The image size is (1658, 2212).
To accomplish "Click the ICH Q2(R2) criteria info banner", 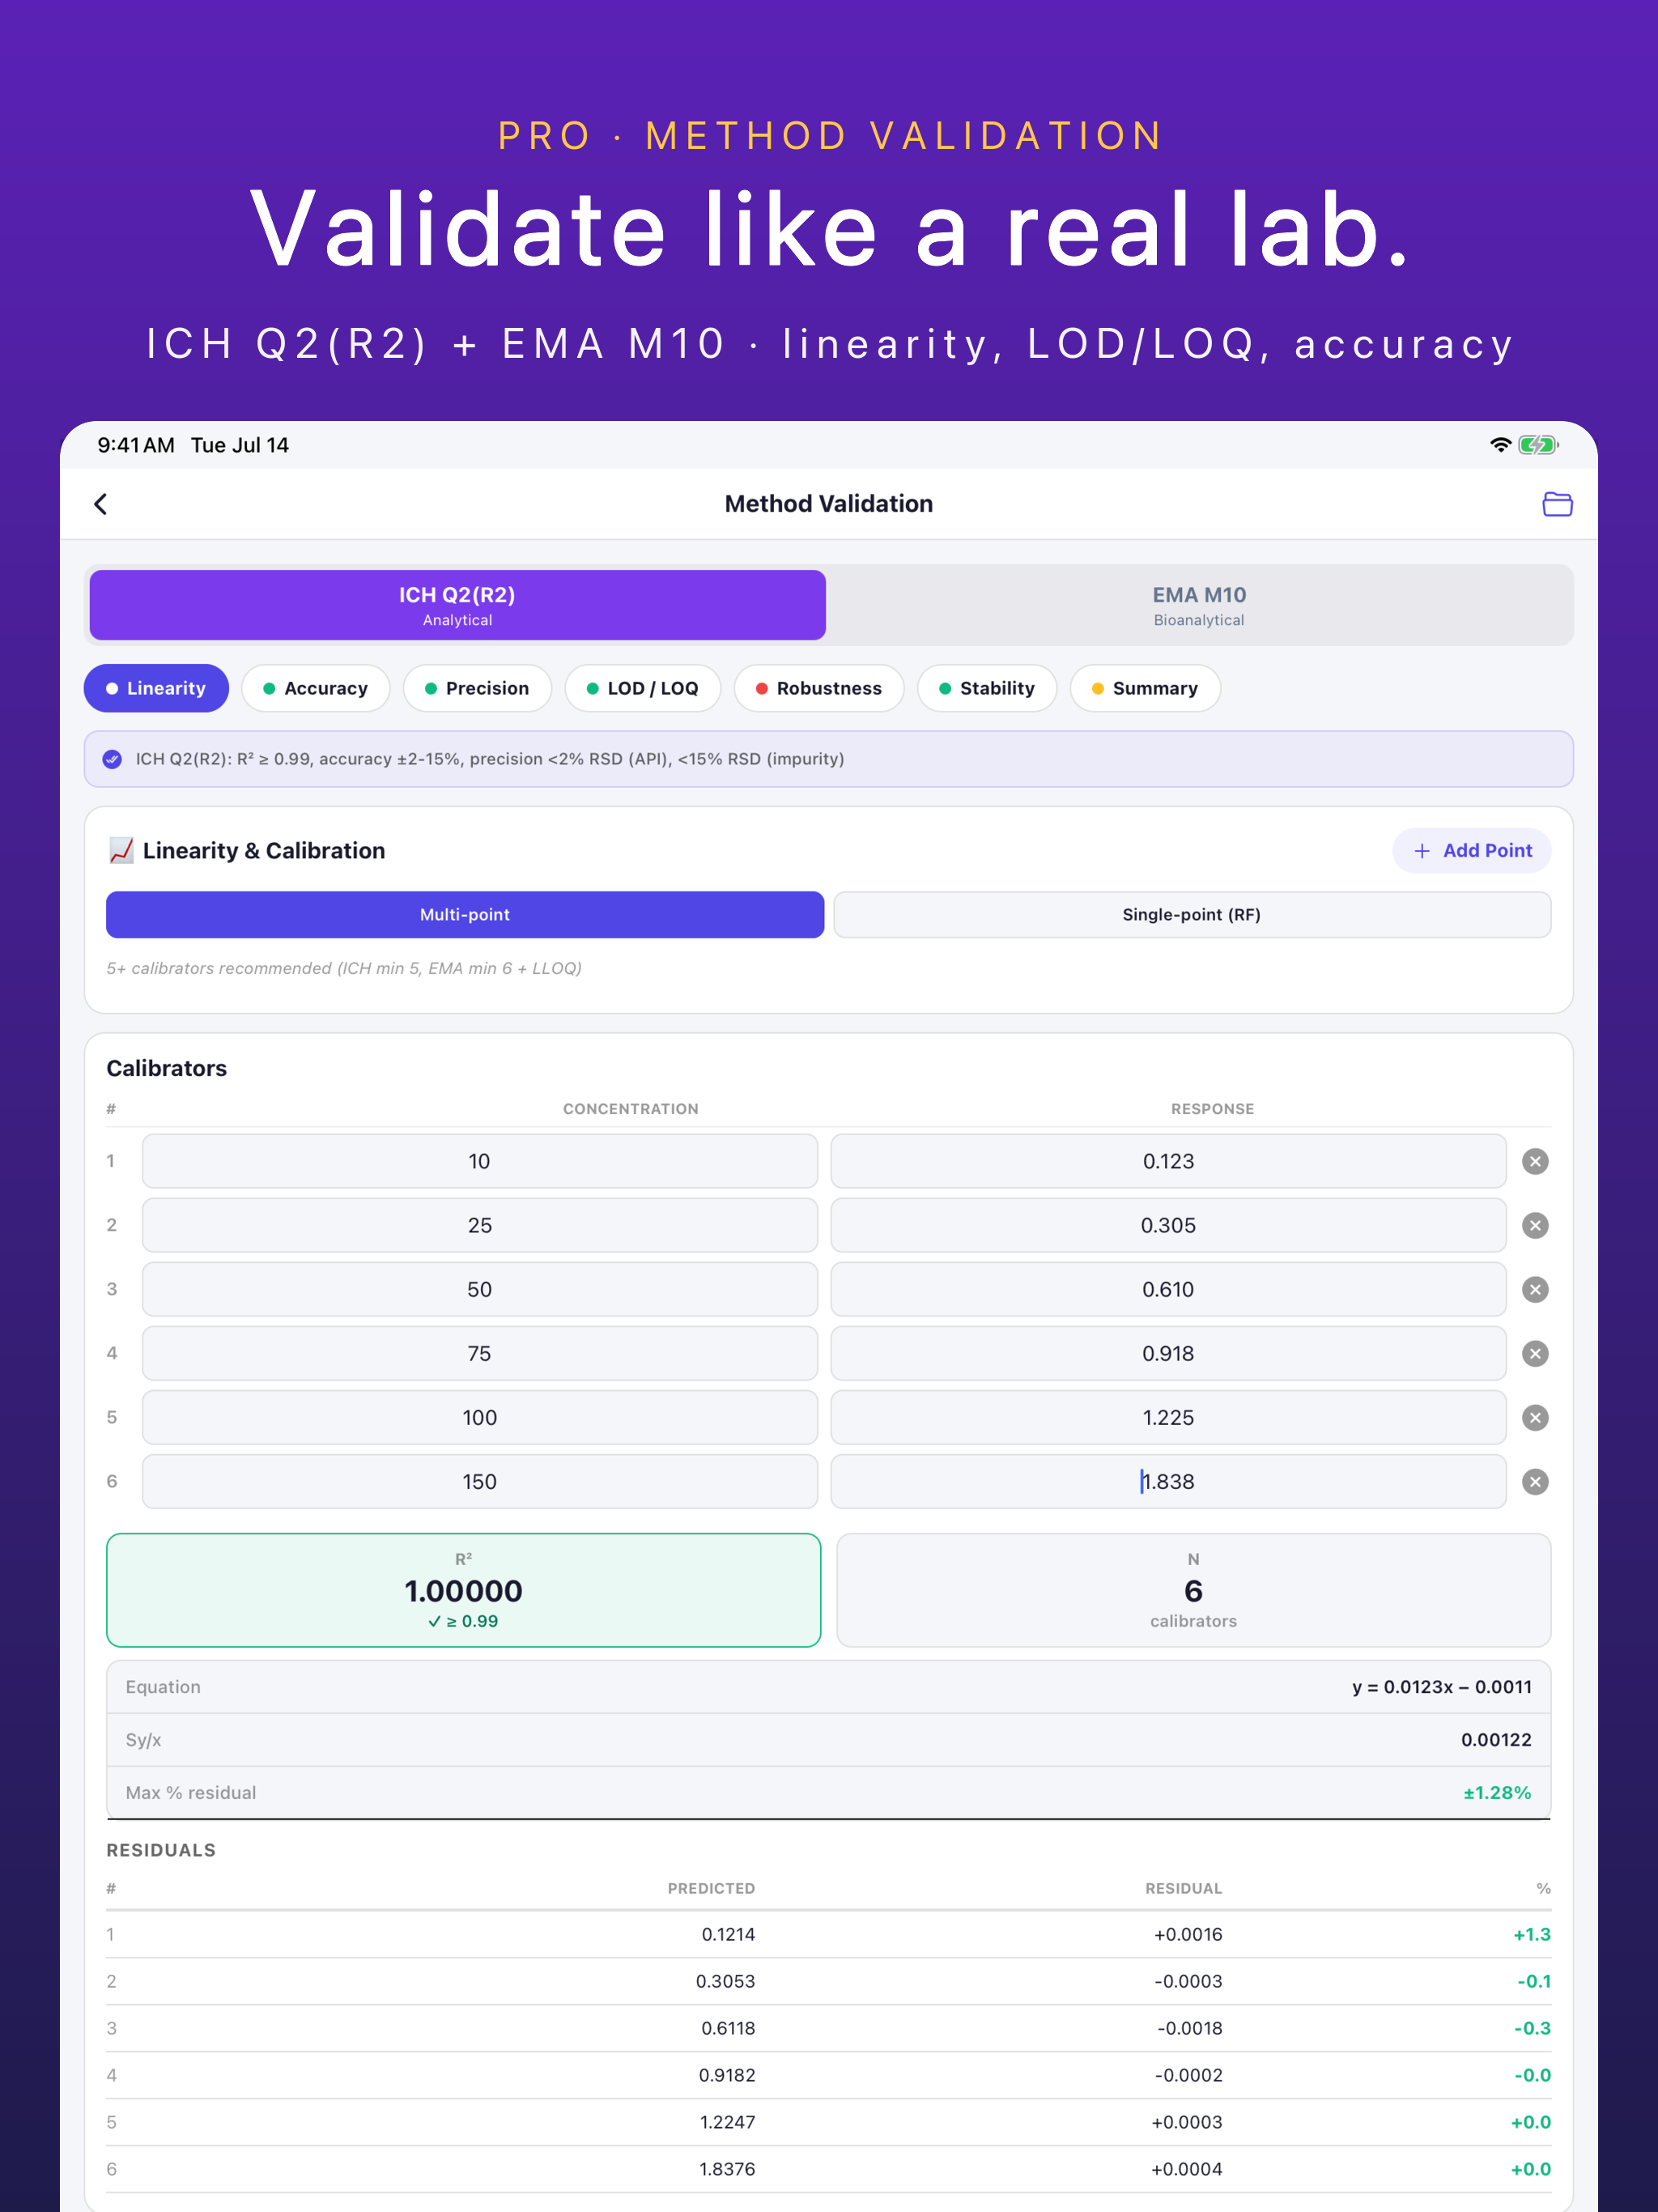I will (829, 759).
